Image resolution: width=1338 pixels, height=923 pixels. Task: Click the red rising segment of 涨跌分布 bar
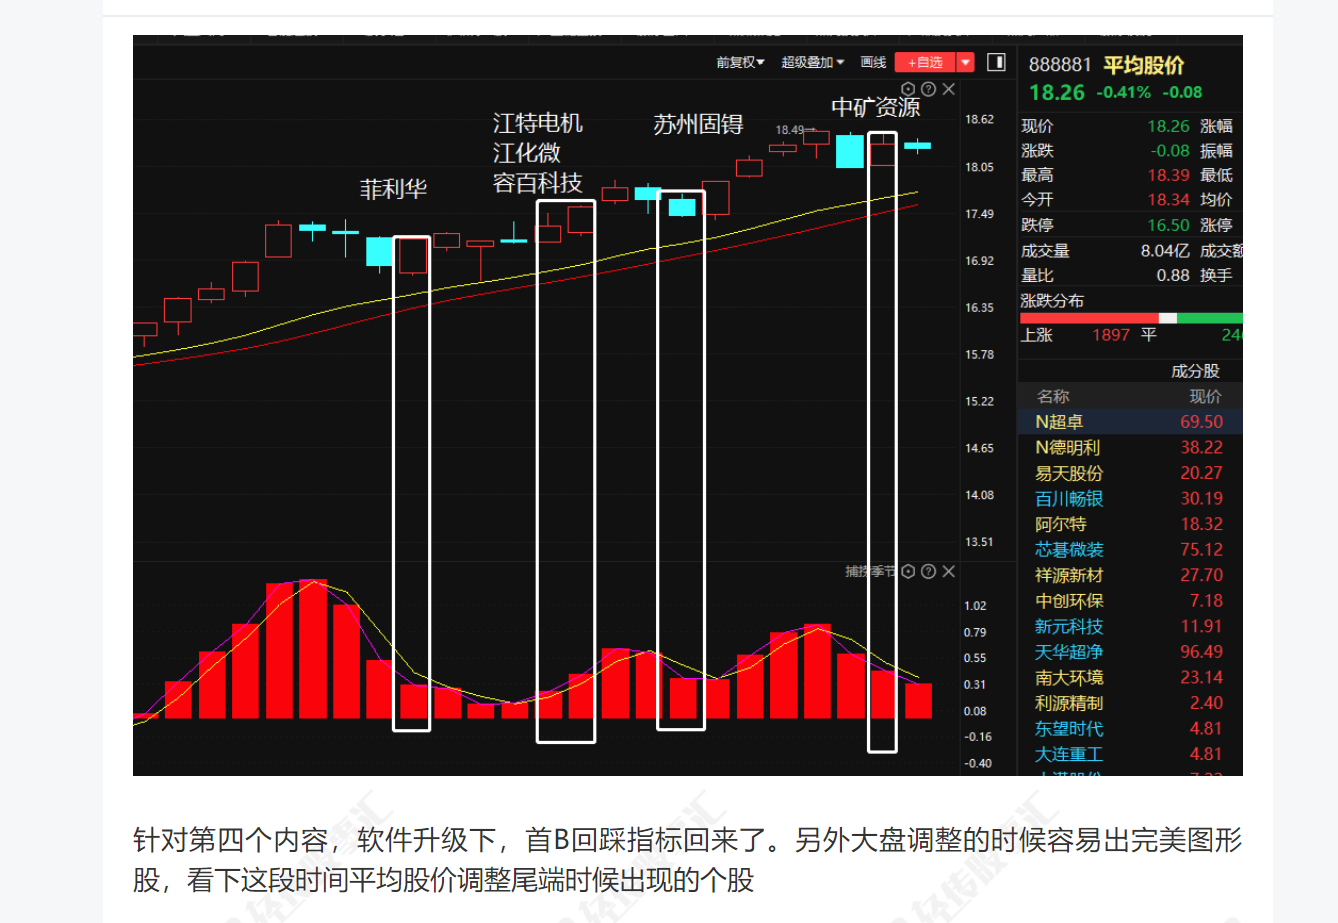pyautogui.click(x=1089, y=318)
